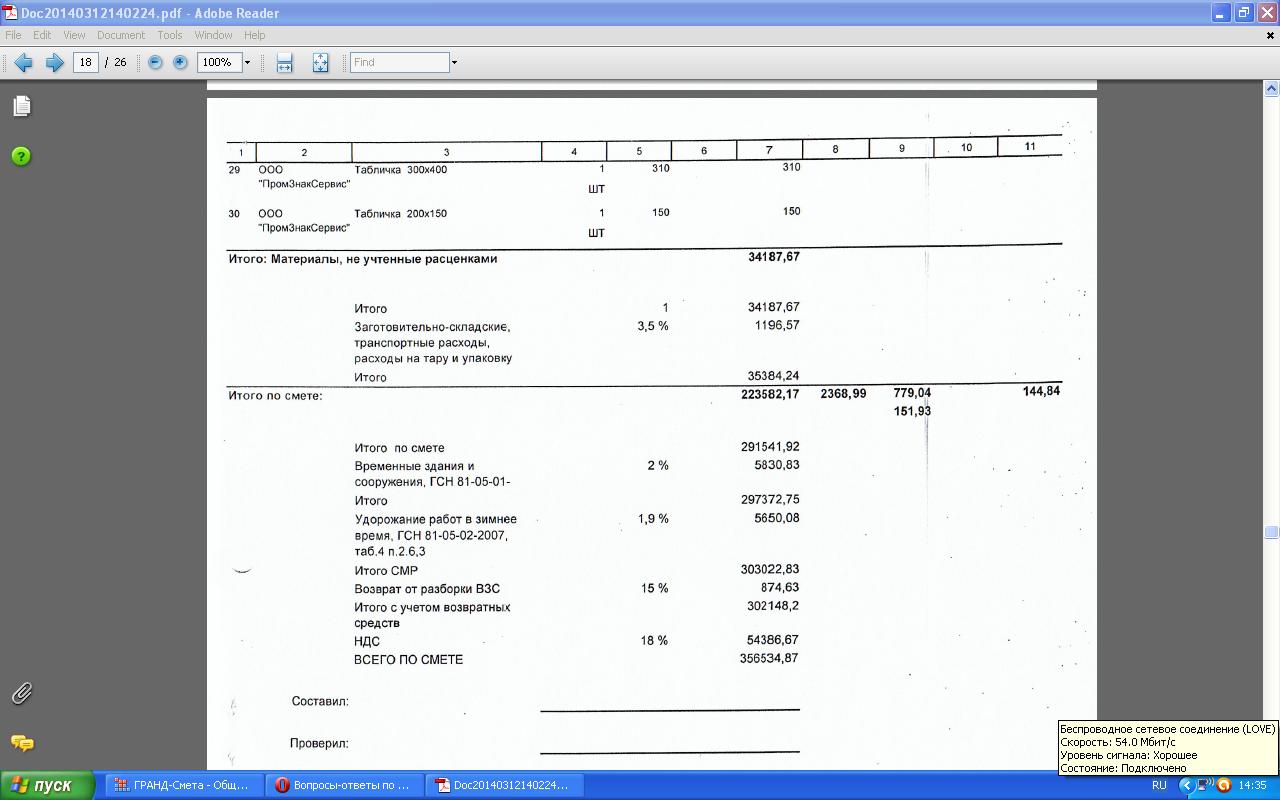Click the Doc20140312140224 PDF taskbar button
This screenshot has width=1280, height=800.
[x=505, y=785]
